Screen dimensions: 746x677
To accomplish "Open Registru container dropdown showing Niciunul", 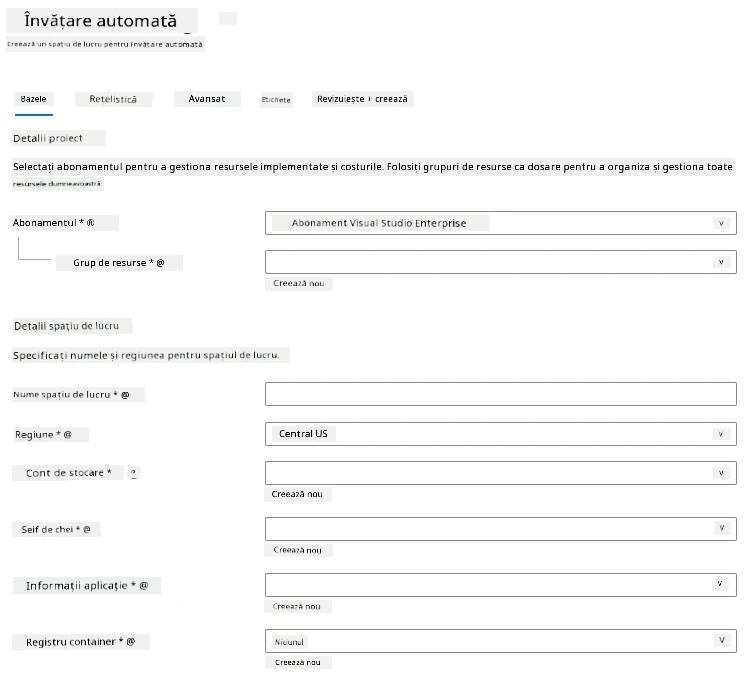I will [x=501, y=641].
